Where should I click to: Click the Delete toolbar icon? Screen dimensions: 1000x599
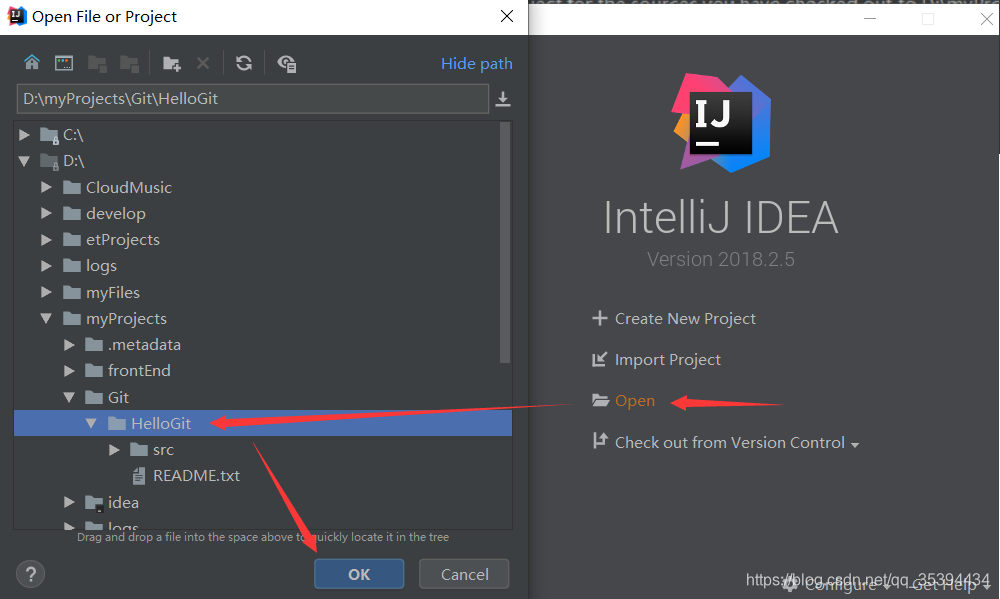pyautogui.click(x=203, y=63)
